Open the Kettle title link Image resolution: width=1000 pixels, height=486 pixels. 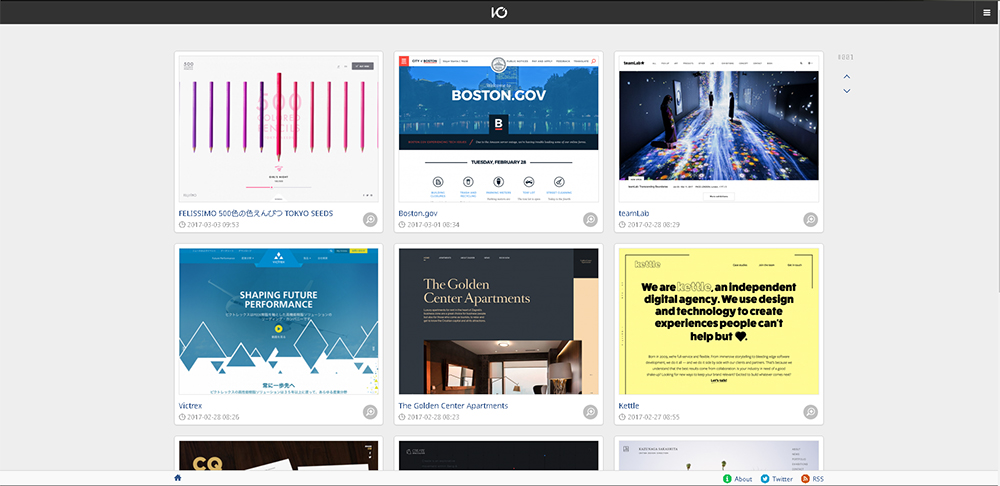629,406
